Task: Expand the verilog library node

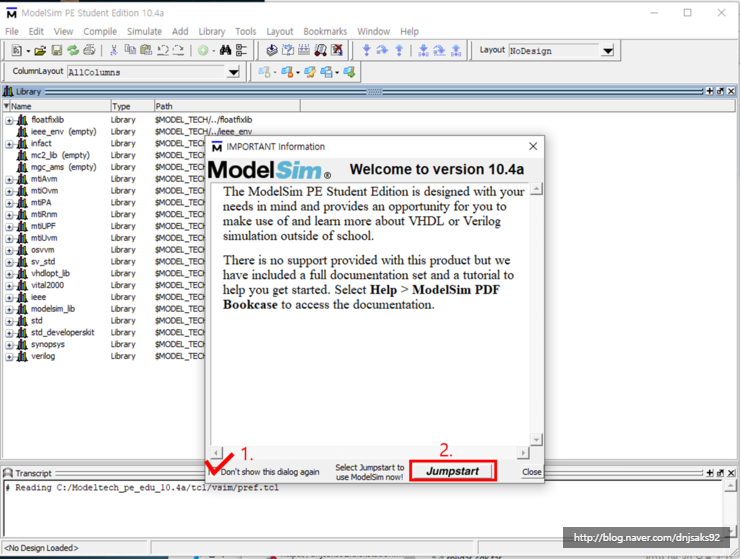Action: 9,357
